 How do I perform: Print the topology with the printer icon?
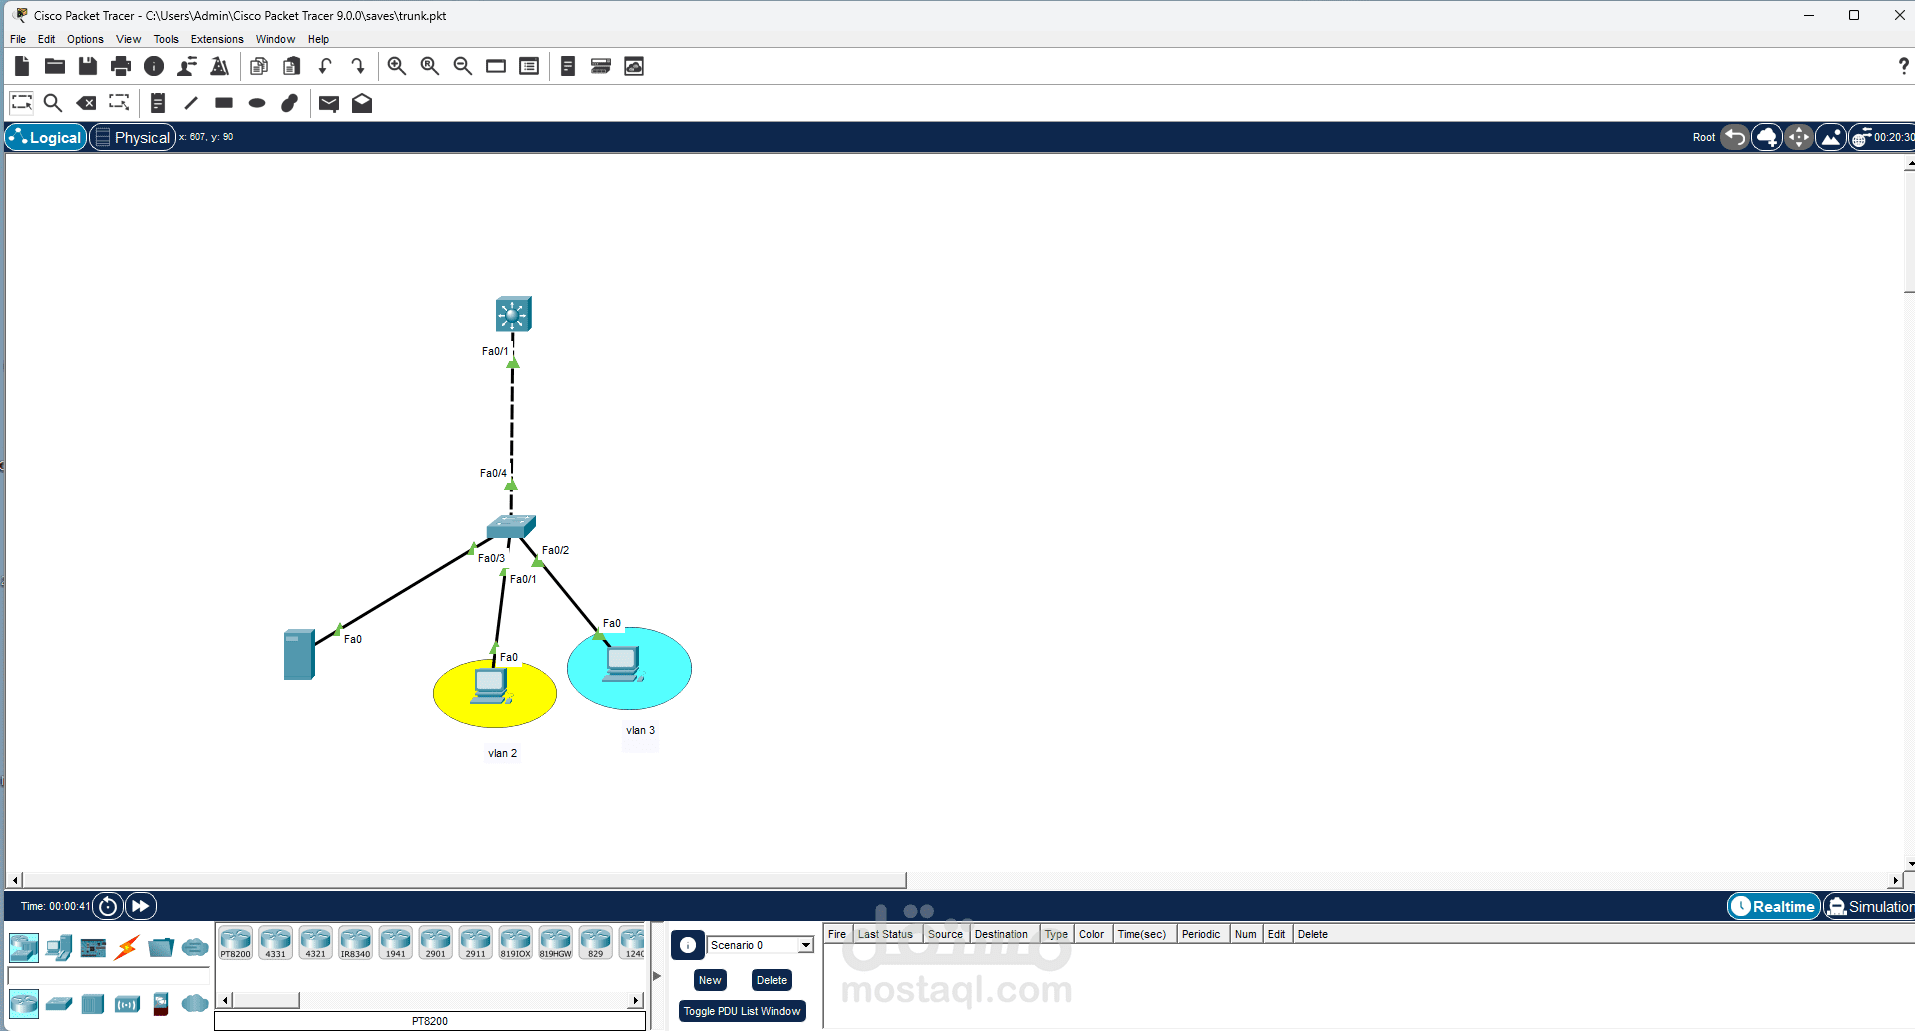tap(121, 66)
